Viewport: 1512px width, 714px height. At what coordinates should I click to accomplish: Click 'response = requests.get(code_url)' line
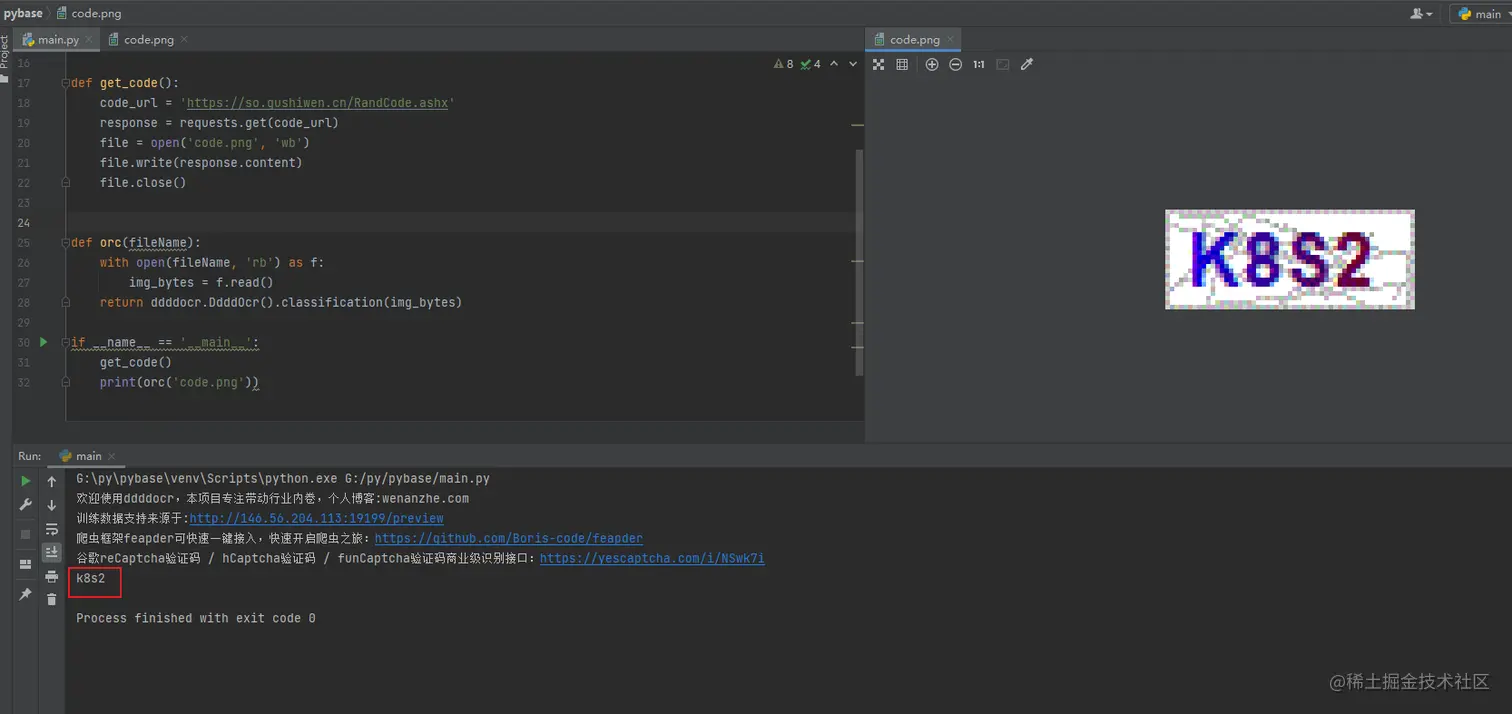[x=219, y=123]
